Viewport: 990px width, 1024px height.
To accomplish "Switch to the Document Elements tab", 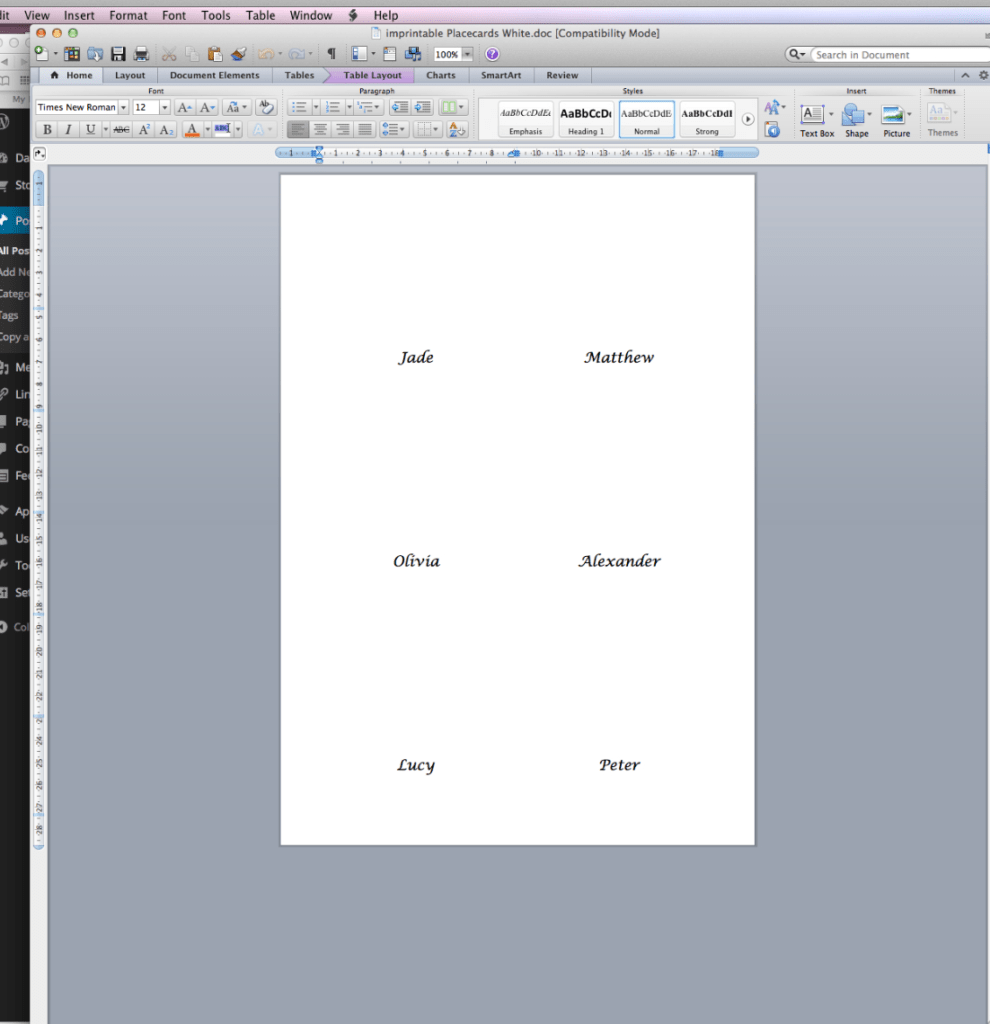I will 214,75.
